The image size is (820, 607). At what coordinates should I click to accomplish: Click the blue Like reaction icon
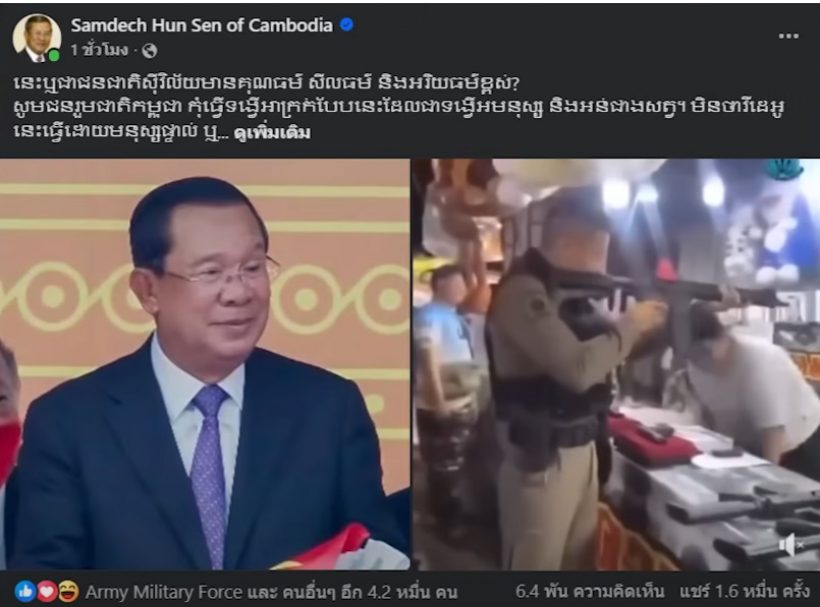tap(25, 591)
